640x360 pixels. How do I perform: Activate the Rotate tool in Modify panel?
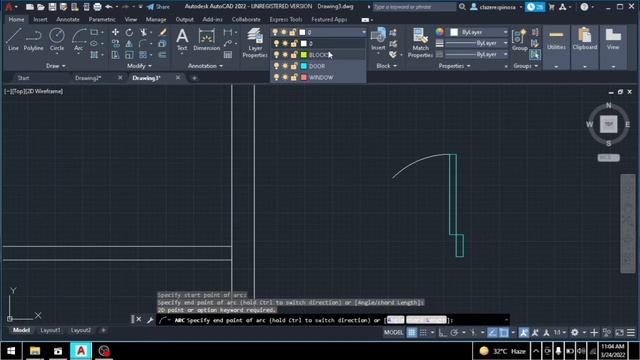(129, 32)
